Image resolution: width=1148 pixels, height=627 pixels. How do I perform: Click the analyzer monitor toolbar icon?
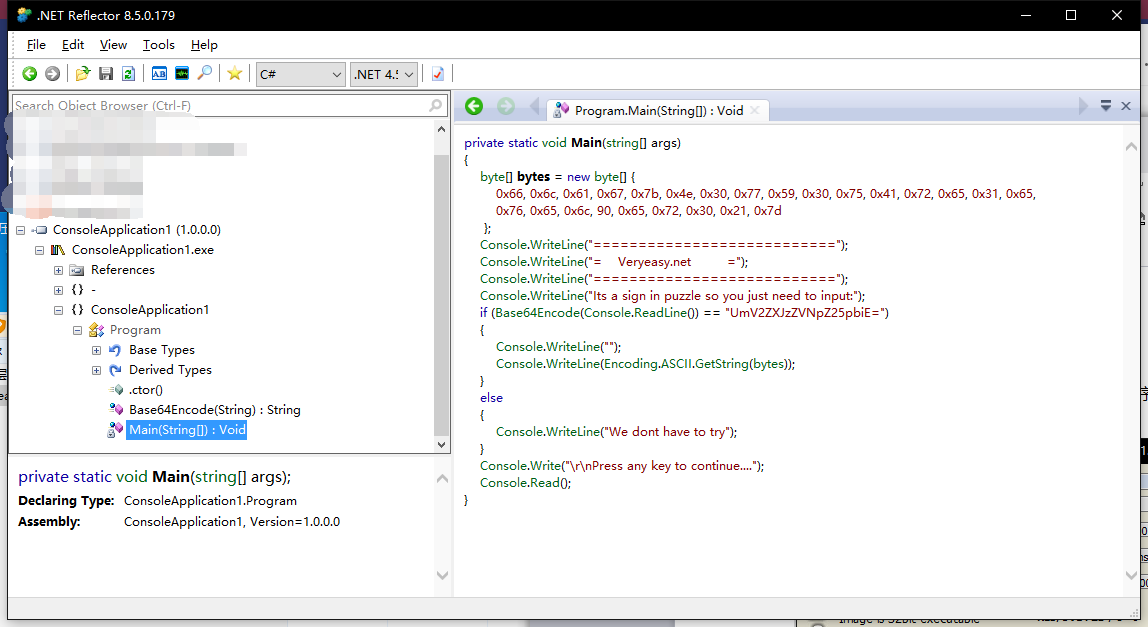tap(182, 74)
